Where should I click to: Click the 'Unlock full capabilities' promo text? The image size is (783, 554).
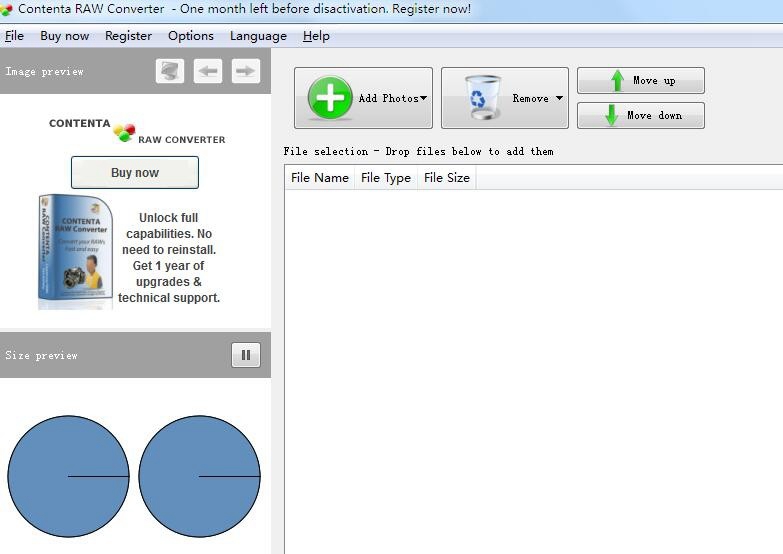point(169,258)
